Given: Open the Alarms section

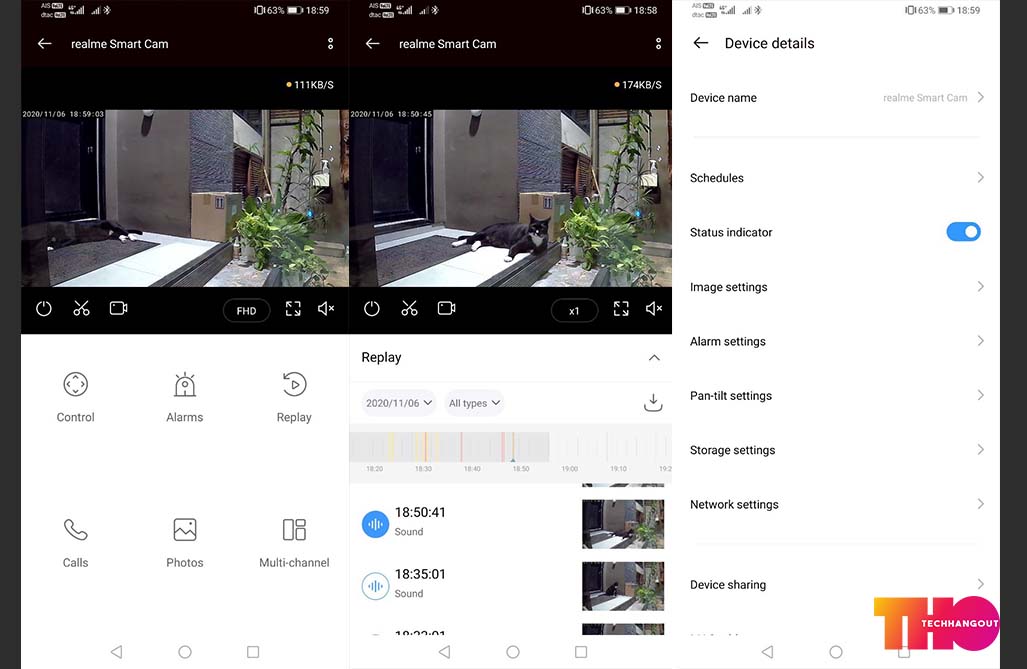Looking at the screenshot, I should point(185,398).
